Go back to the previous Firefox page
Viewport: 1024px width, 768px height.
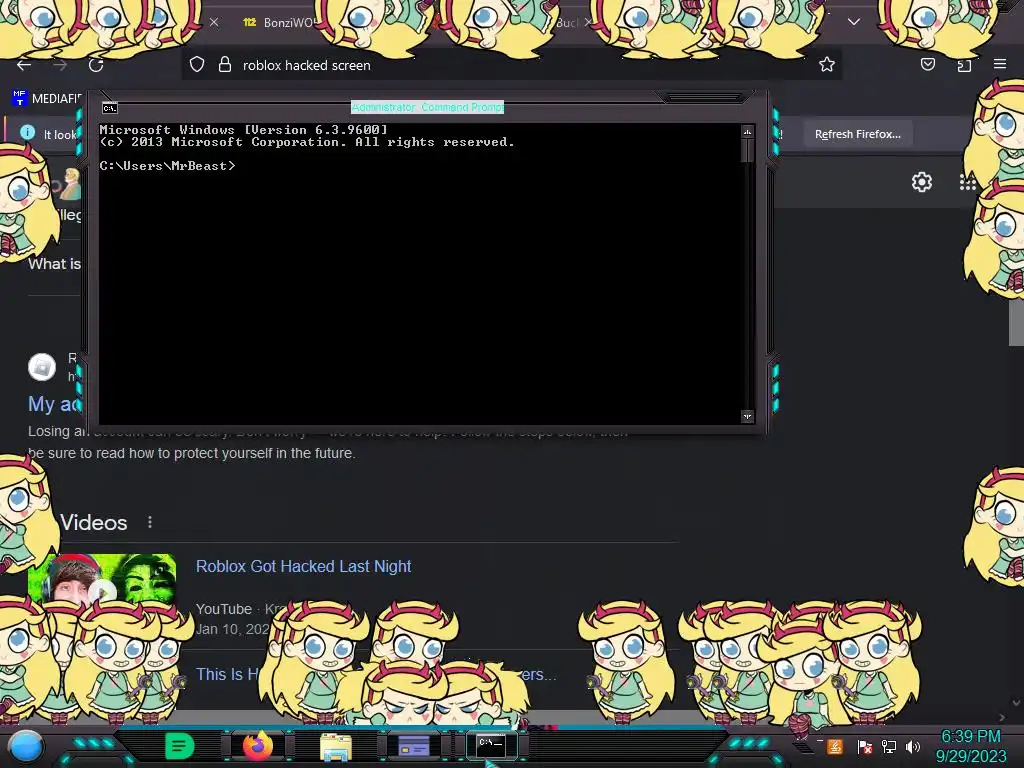pos(24,65)
